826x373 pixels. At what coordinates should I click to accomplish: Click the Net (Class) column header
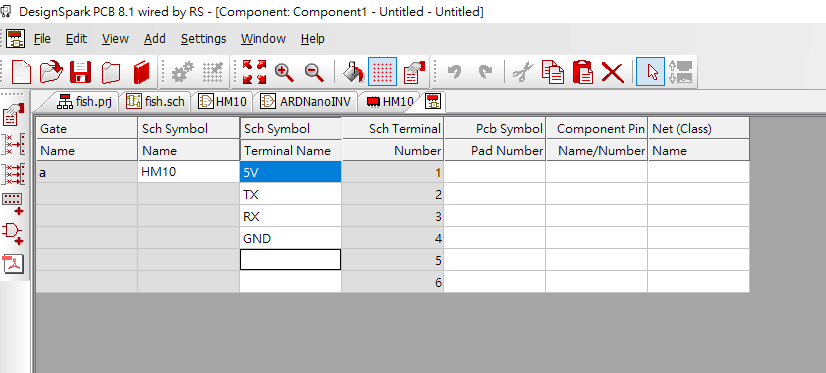(699, 129)
